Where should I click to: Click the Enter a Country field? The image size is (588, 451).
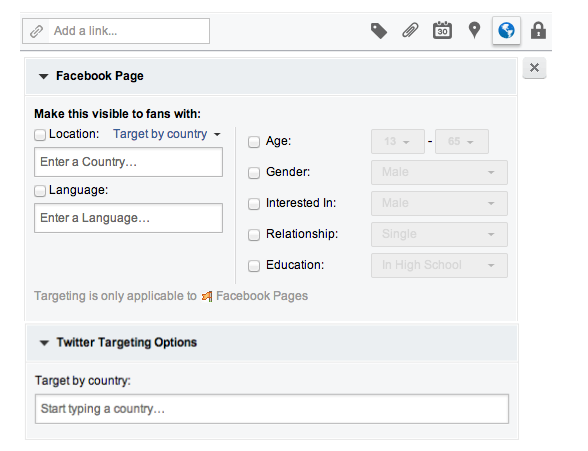click(128, 162)
